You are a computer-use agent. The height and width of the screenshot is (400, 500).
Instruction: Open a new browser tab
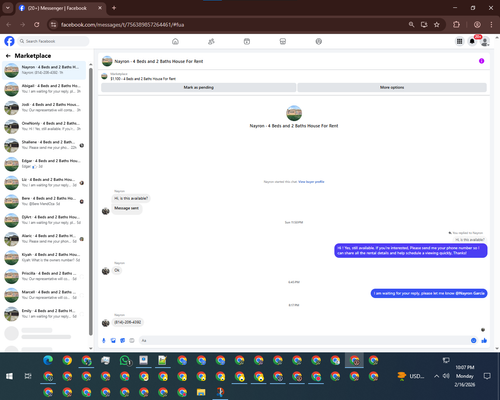114,8
